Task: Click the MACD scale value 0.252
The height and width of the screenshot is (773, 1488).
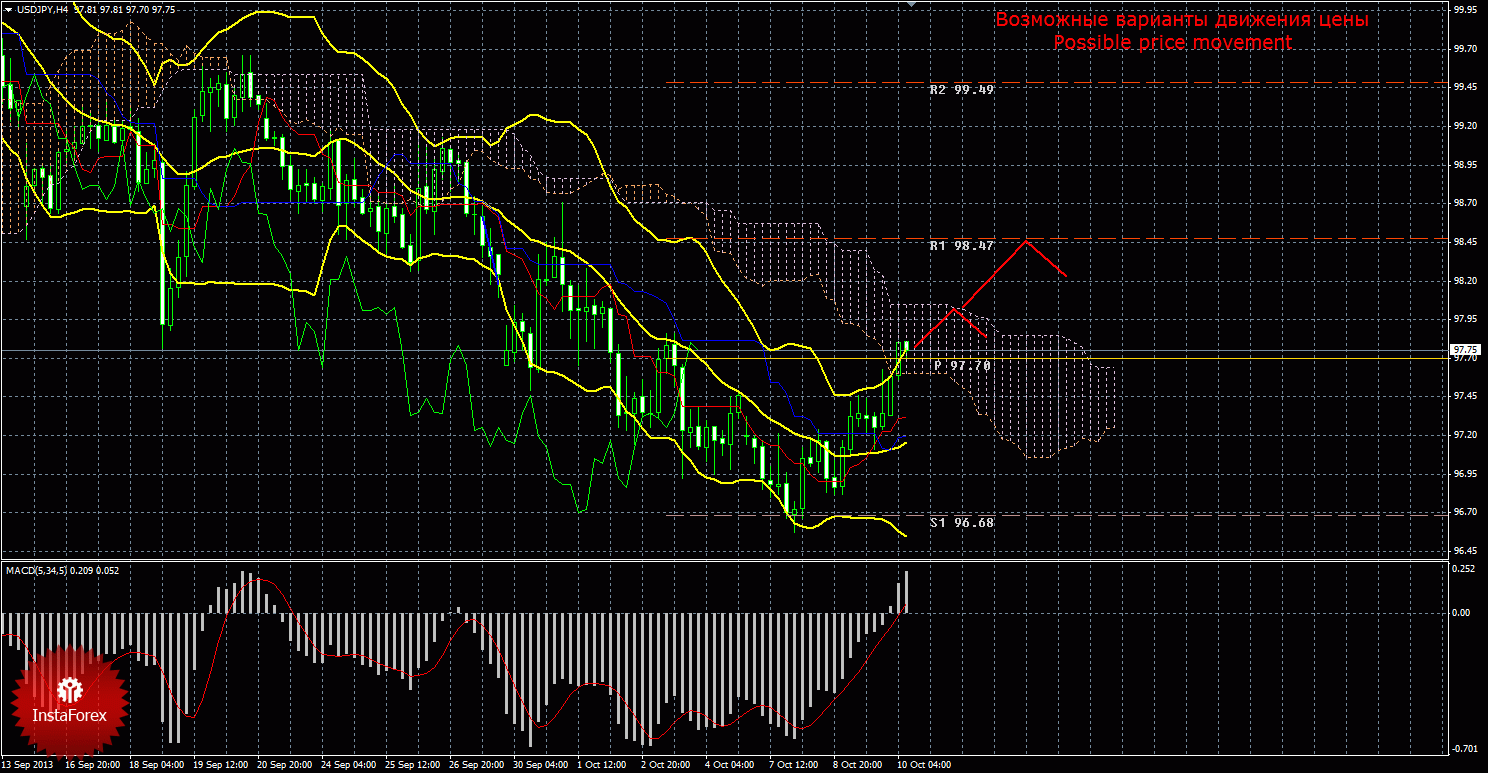Action: point(1462,569)
